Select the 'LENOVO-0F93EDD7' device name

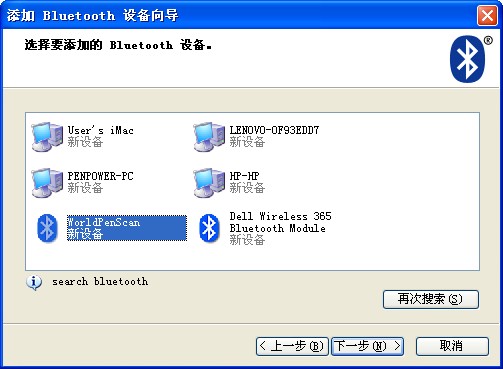274,130
